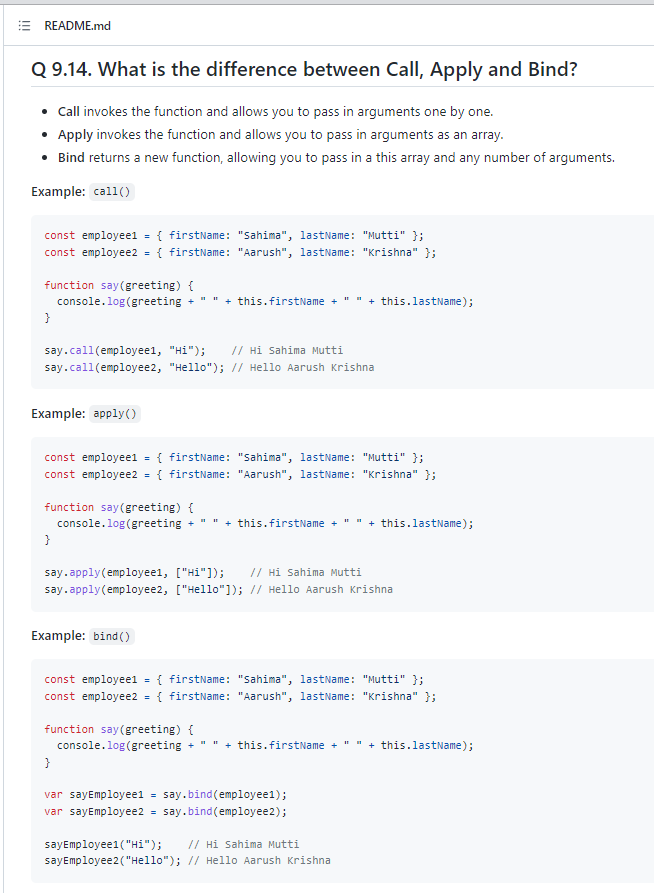Click the bold word Call in the bullet list
This screenshot has width=654, height=893.
point(68,111)
